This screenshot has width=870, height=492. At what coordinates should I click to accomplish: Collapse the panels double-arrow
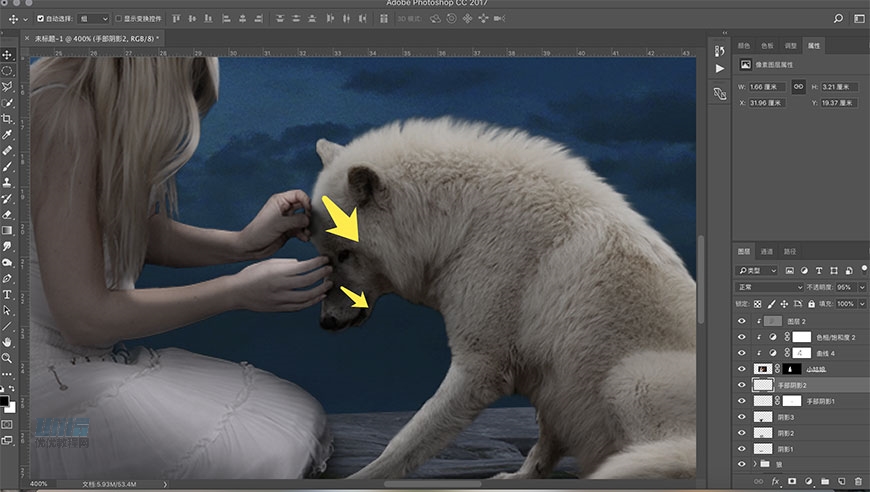725,33
